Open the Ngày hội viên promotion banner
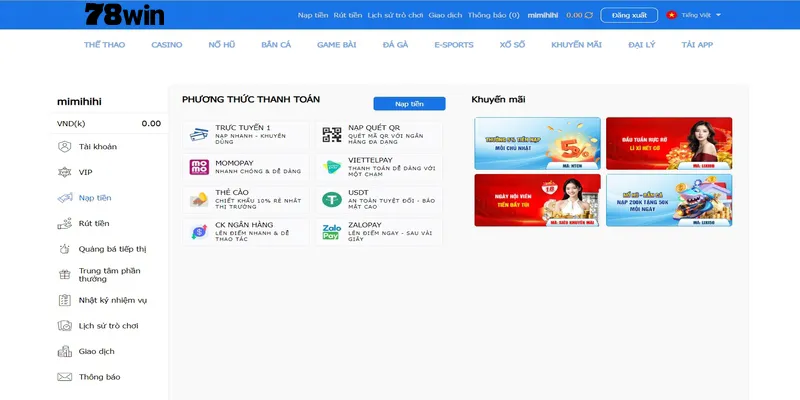Viewport: 800px width, 400px height. coord(537,200)
